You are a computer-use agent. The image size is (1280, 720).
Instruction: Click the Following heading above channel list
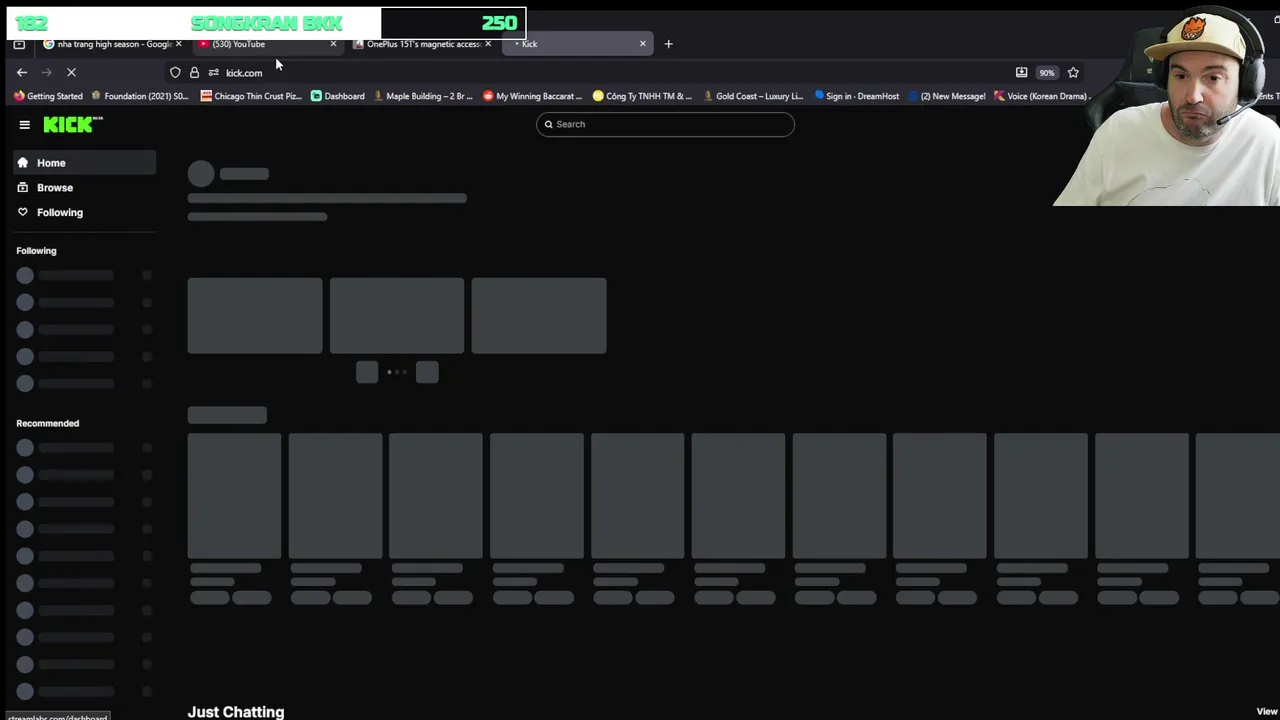[x=36, y=251]
